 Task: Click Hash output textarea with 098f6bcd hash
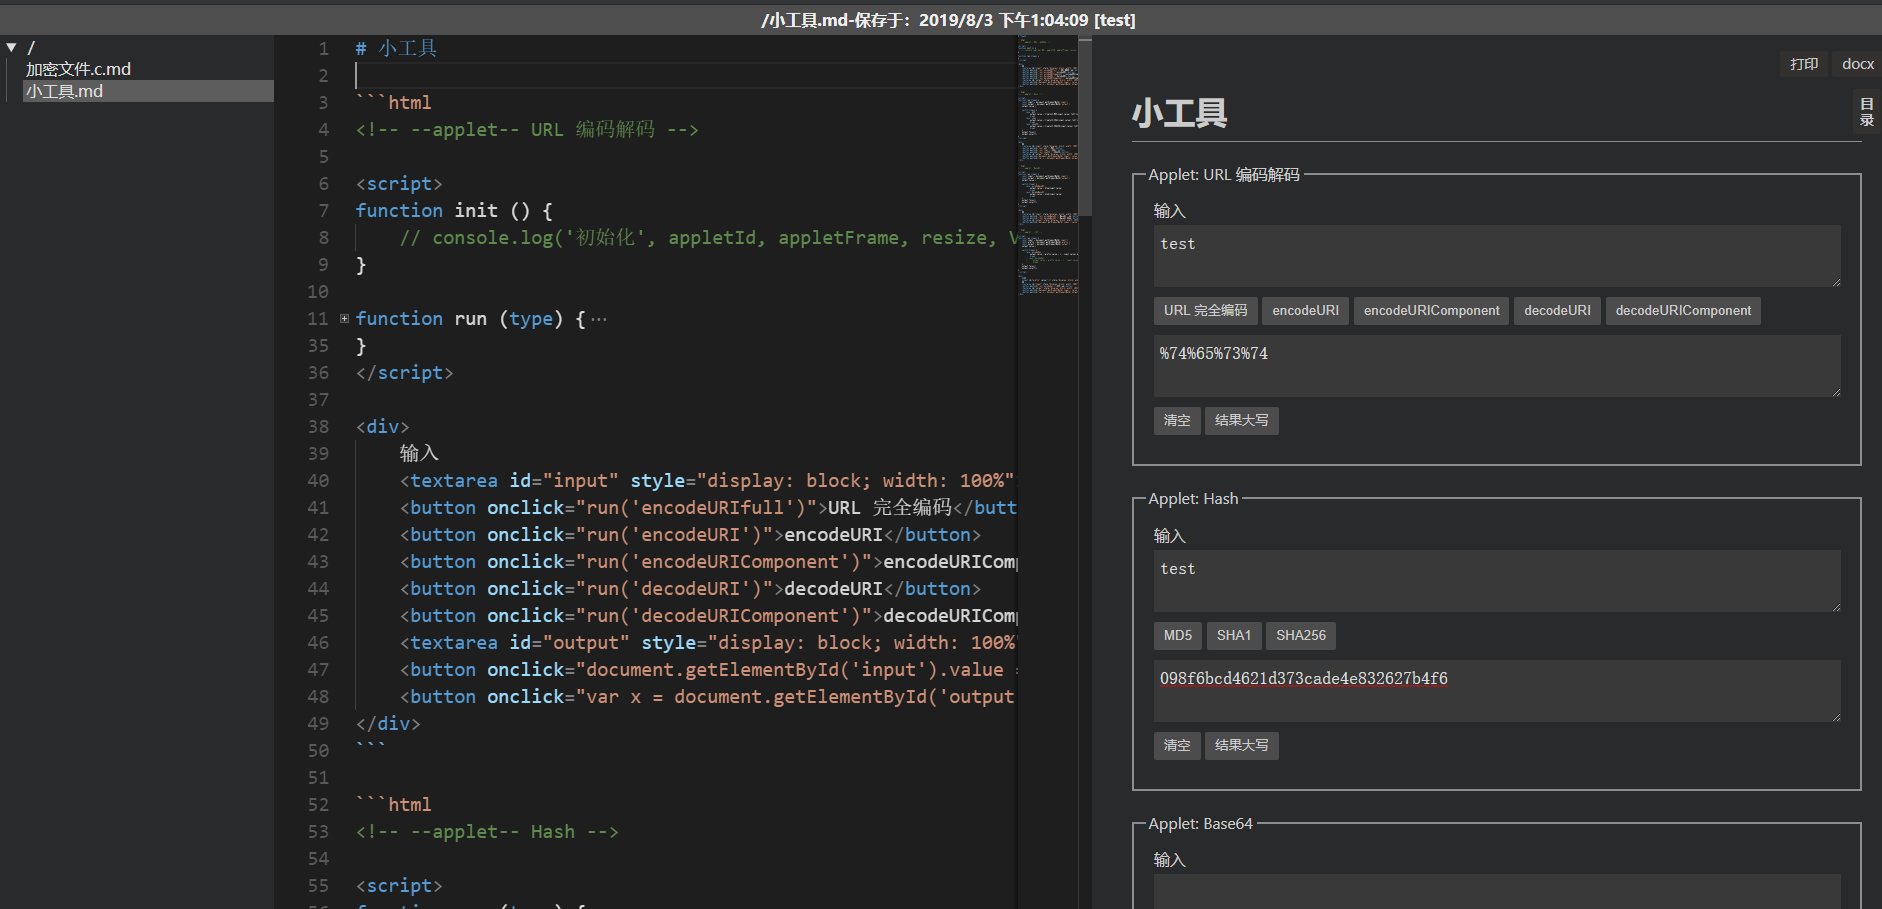click(x=1497, y=691)
